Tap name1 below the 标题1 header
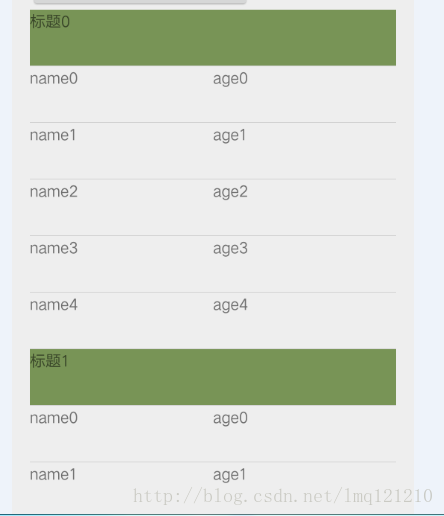 pyautogui.click(x=53, y=475)
